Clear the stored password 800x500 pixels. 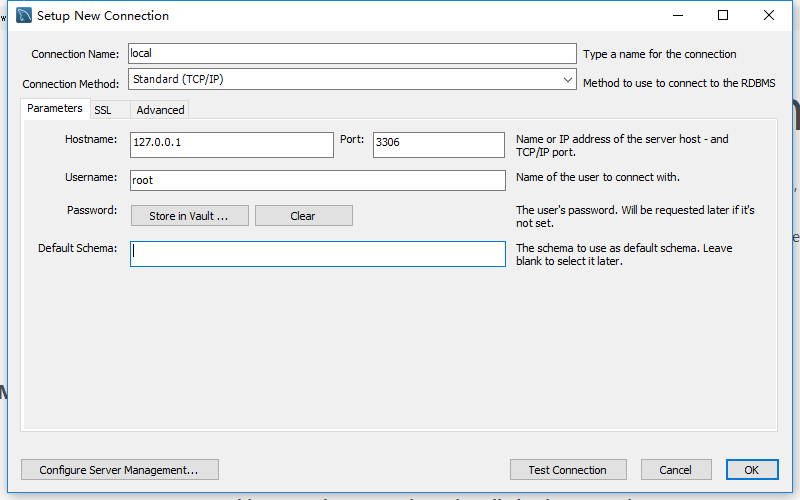tap(304, 216)
